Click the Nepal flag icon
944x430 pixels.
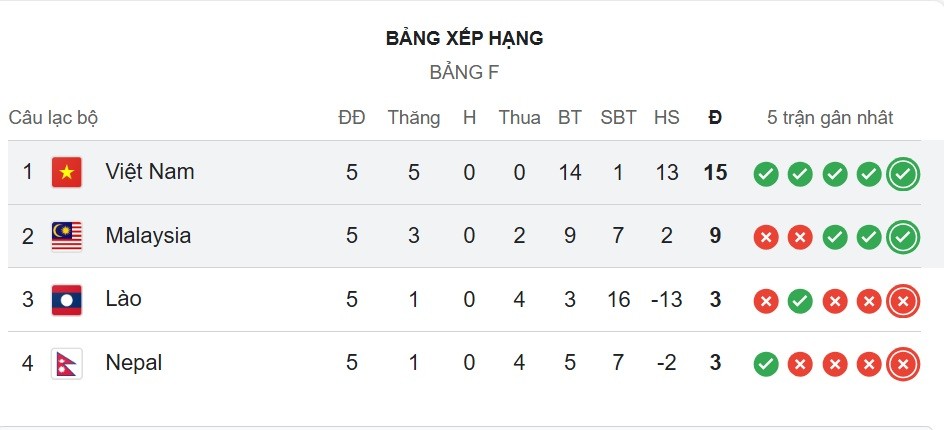coord(67,363)
